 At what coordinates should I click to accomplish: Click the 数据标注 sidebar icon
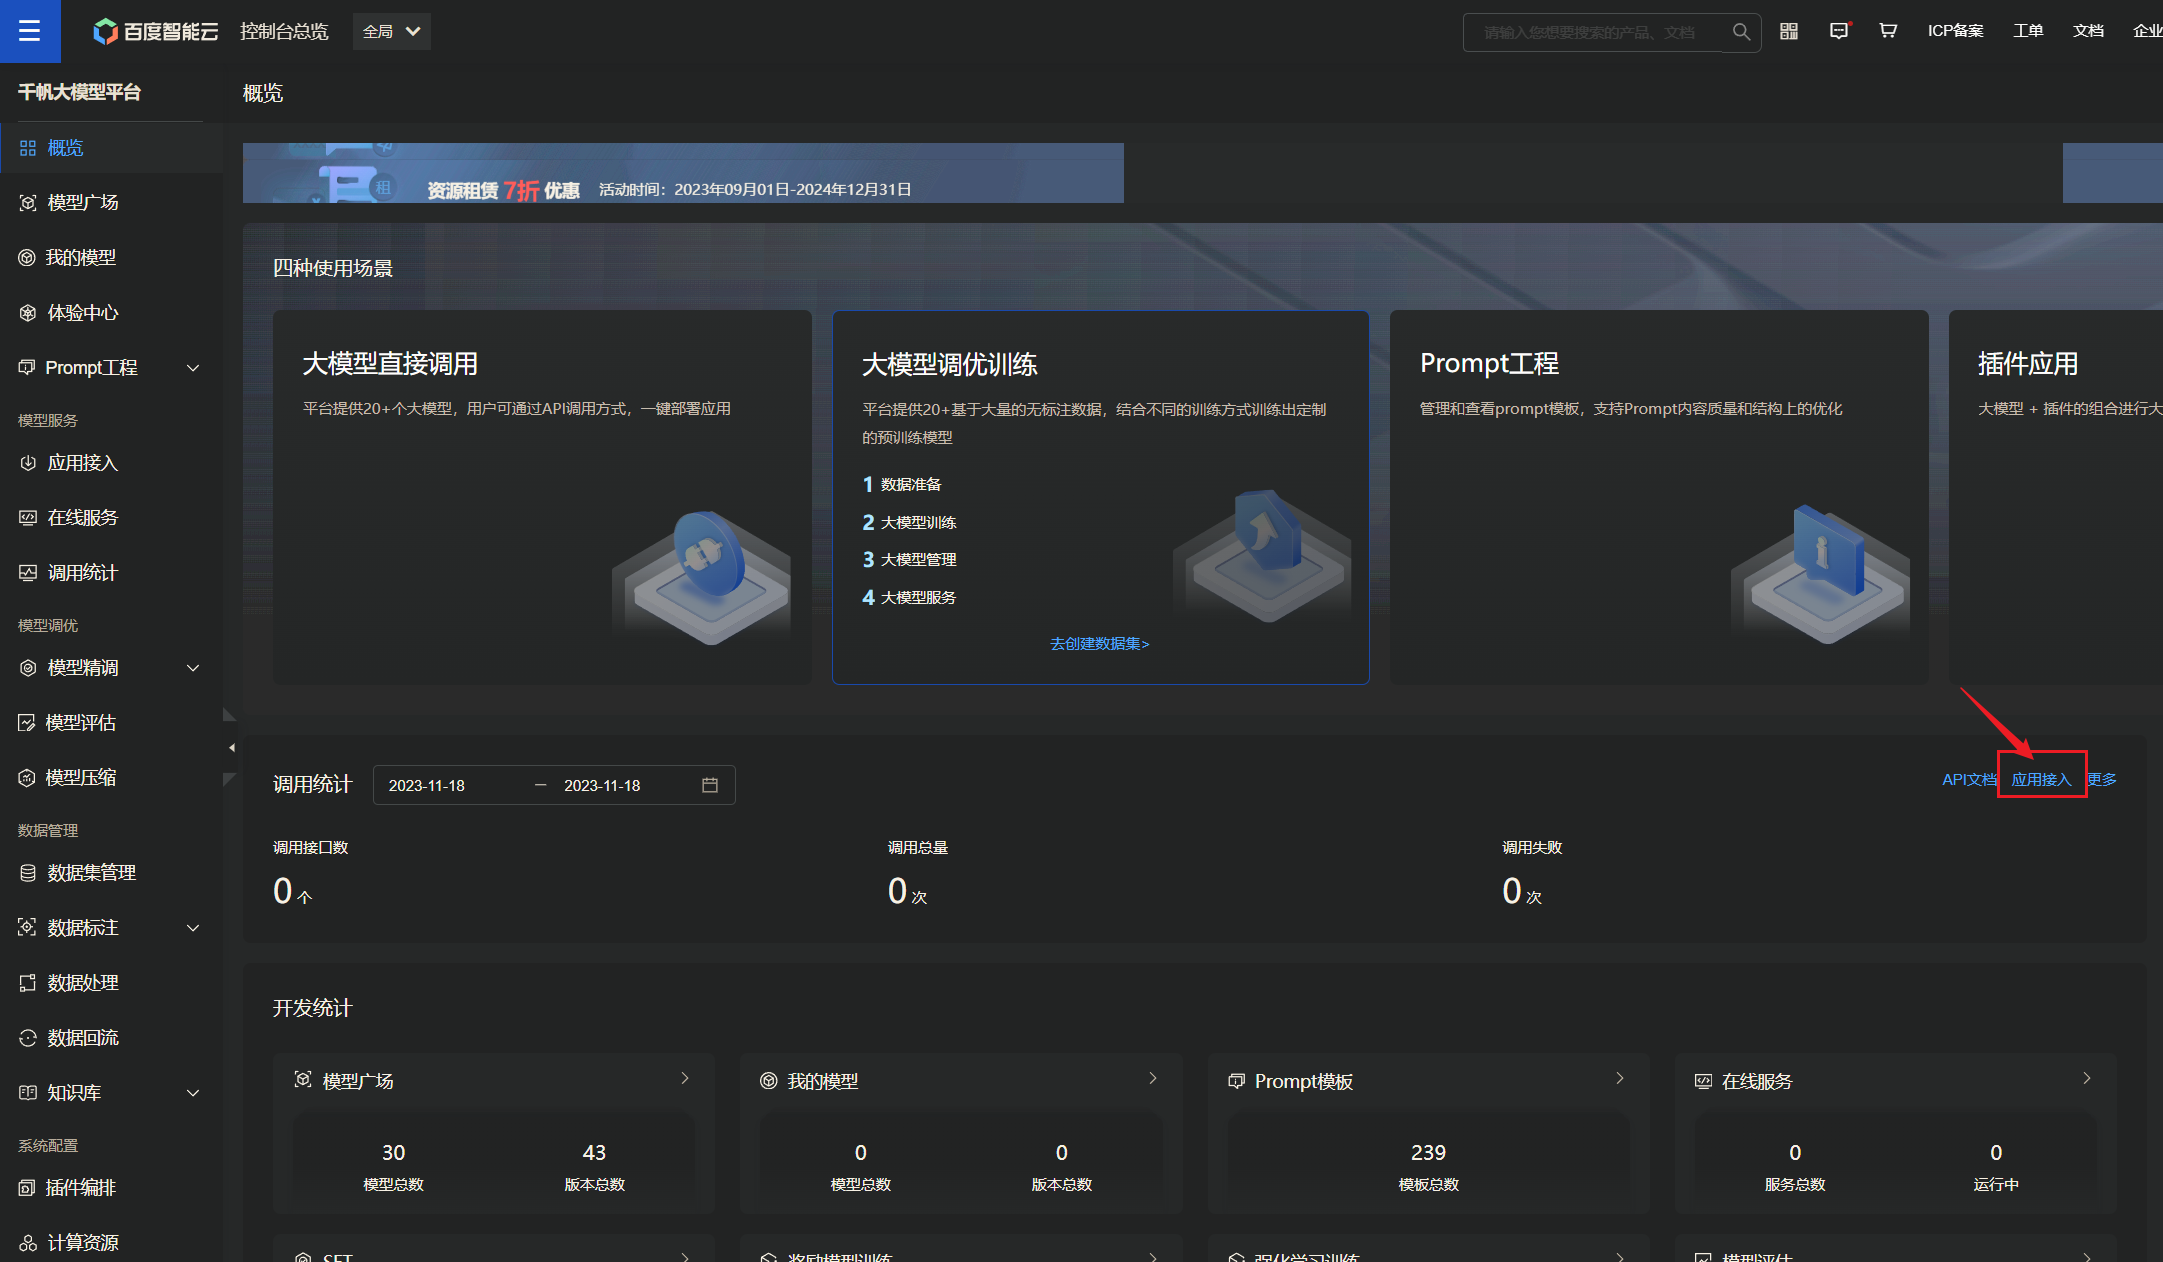28,928
